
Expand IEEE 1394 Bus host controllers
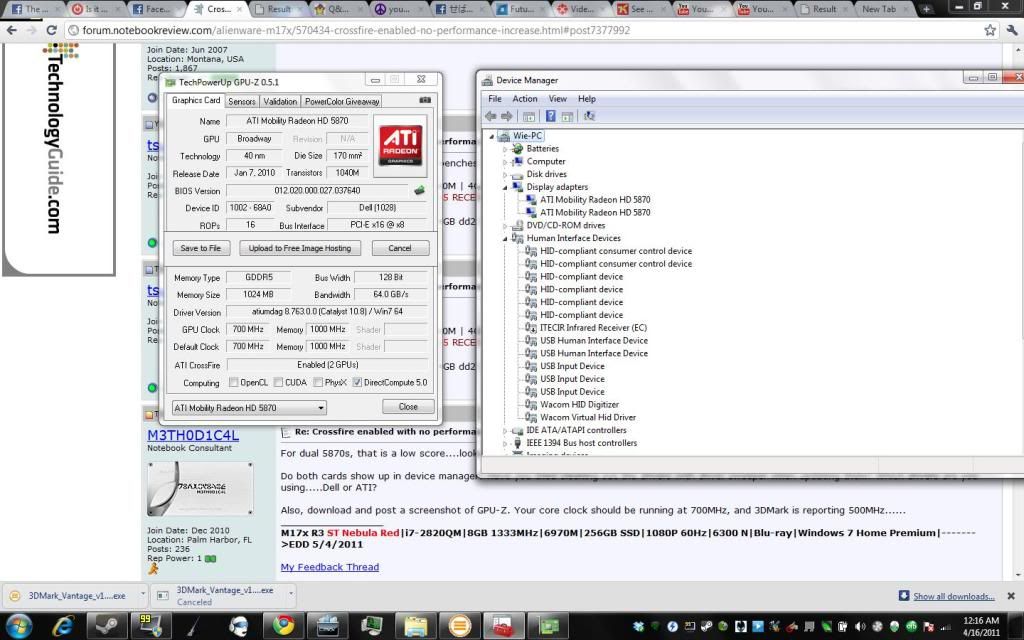(x=505, y=443)
